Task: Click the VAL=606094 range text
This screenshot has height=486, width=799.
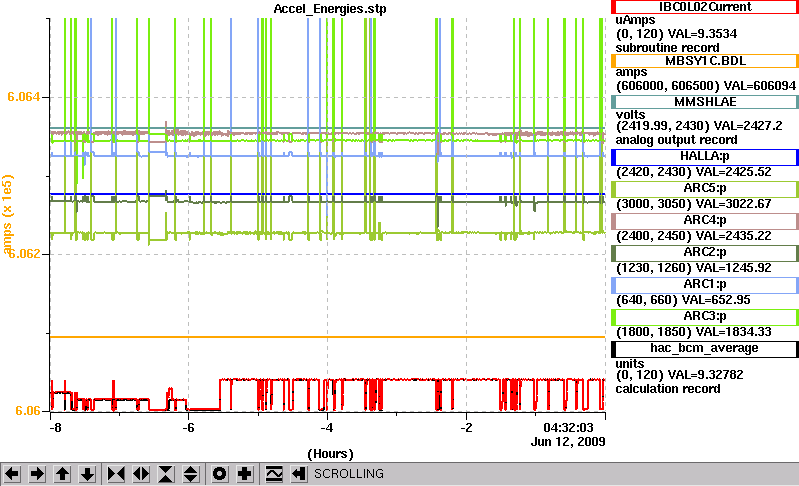Action: click(760, 86)
